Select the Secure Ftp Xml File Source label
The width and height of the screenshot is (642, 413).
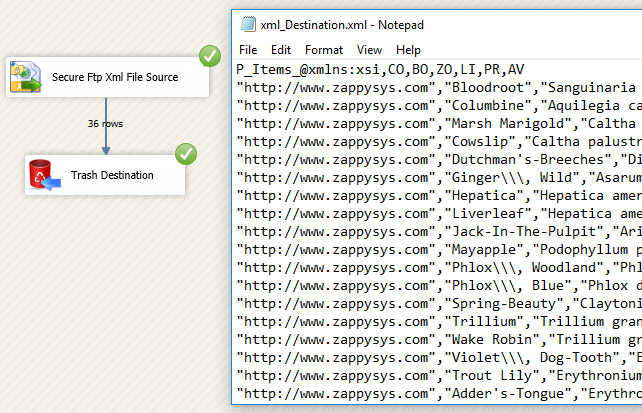[115, 77]
